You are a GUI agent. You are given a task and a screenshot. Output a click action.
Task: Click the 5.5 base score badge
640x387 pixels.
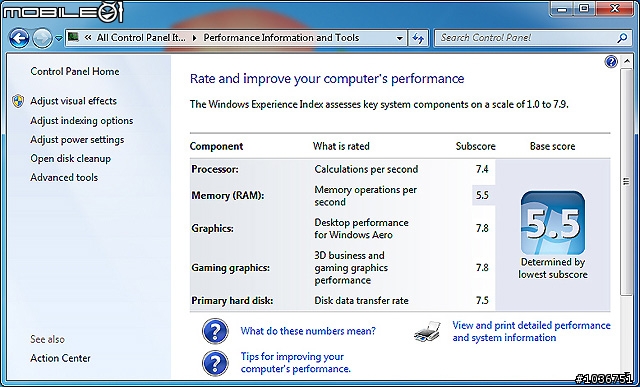pos(553,223)
